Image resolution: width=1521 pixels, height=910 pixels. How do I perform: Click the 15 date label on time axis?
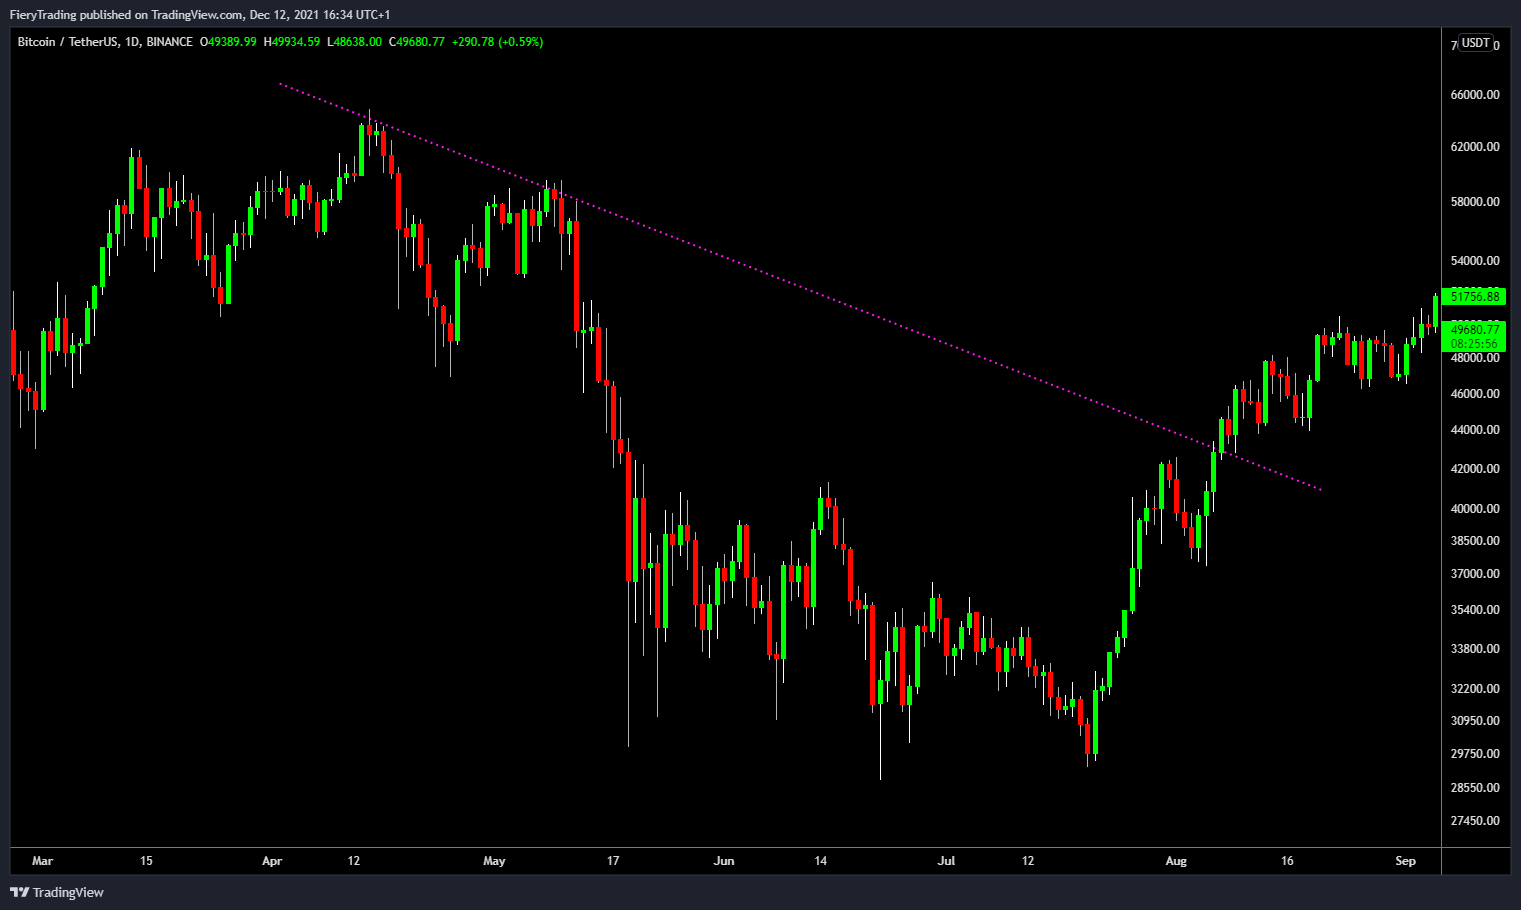coord(146,860)
